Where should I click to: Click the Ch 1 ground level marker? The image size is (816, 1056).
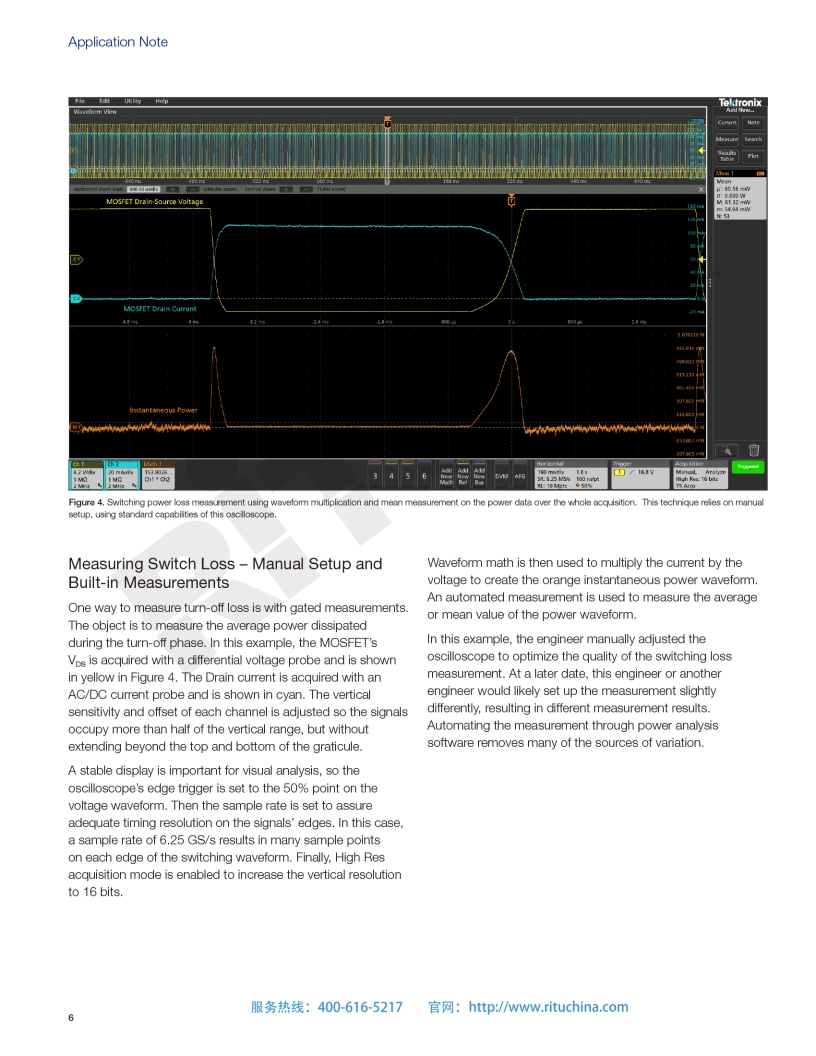[x=75, y=259]
